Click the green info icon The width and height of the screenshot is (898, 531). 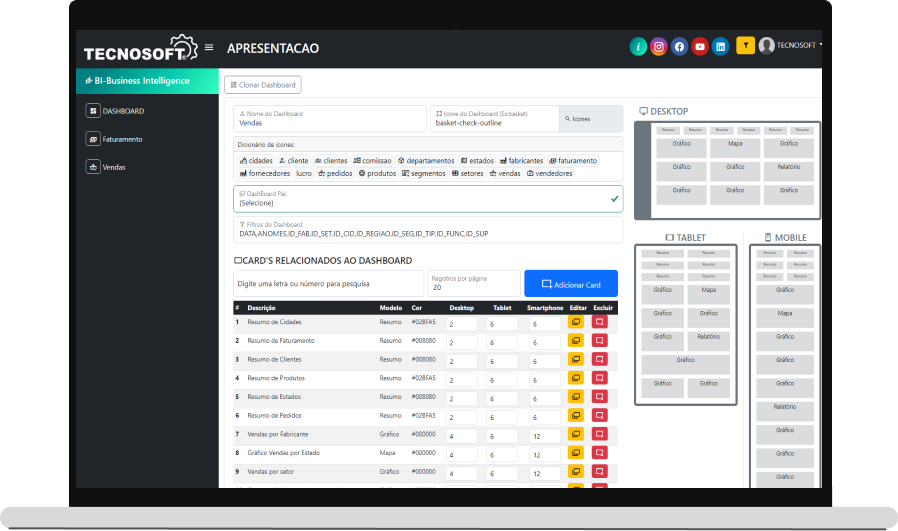click(x=638, y=46)
